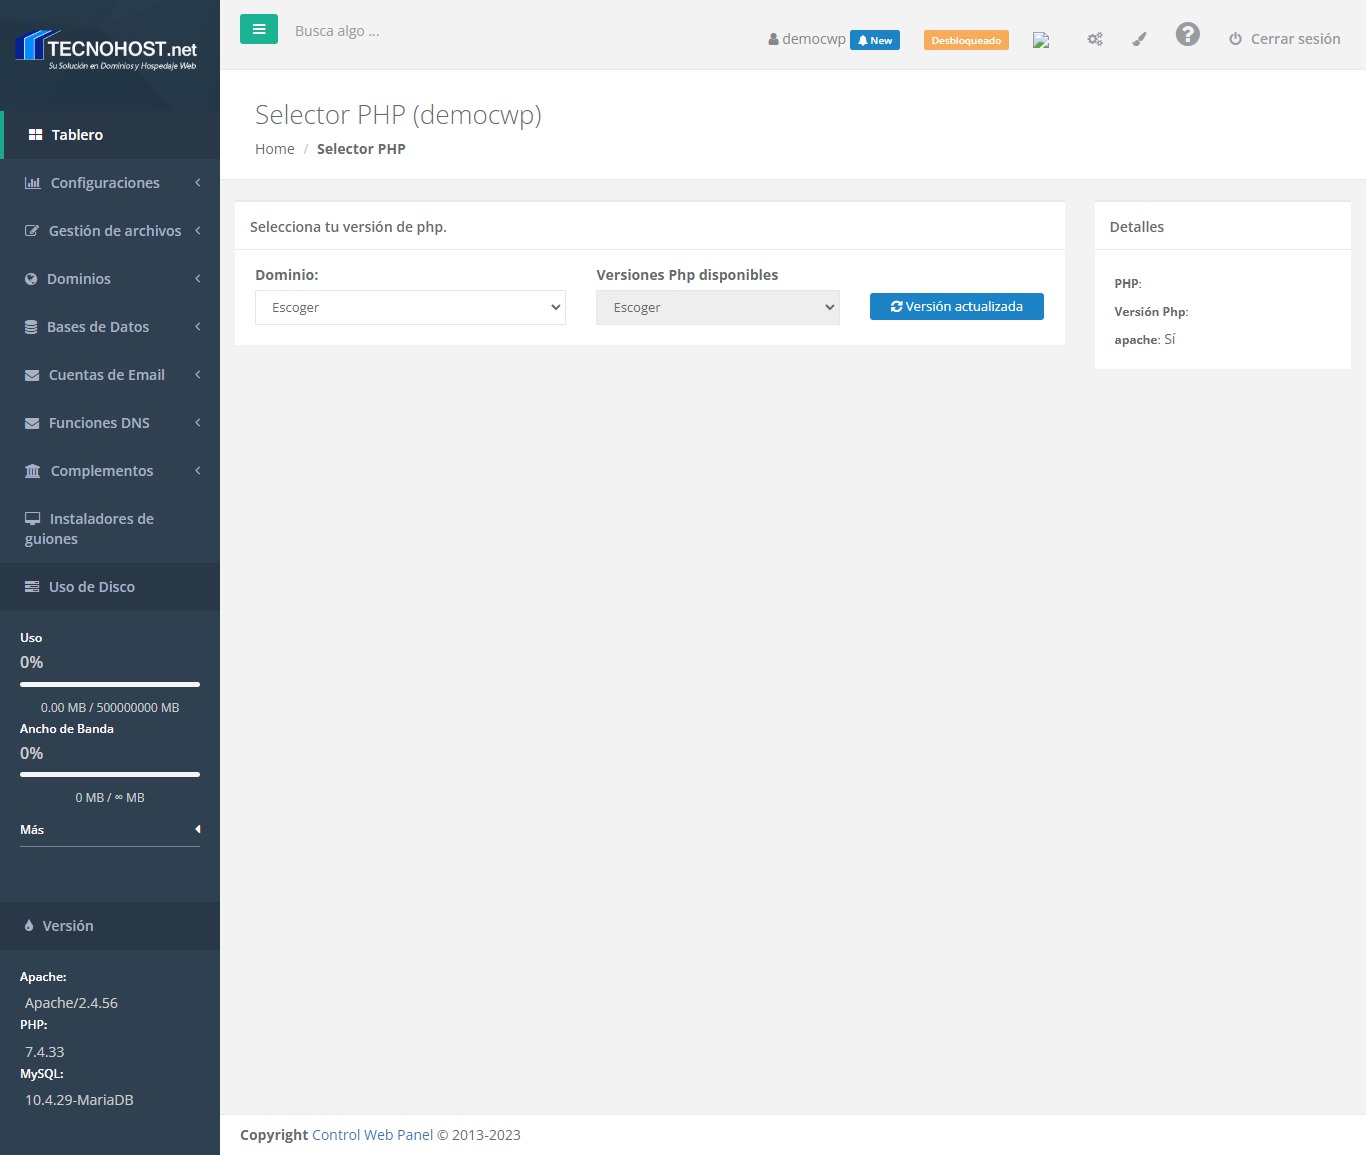Expand the Bases de Datos menu
Viewport: 1366px width, 1155px height.
click(x=110, y=327)
